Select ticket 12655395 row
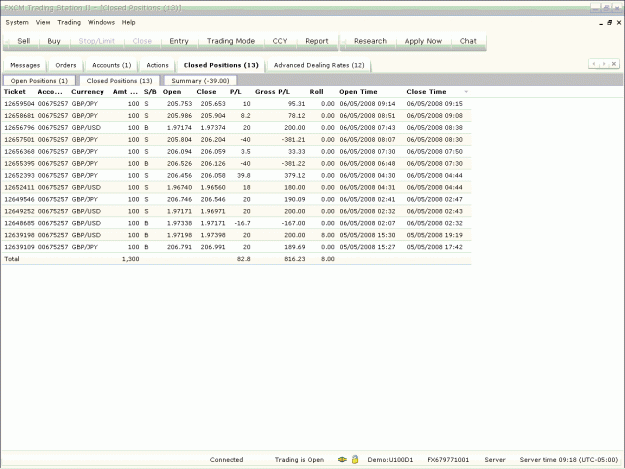625x469 pixels. point(237,164)
